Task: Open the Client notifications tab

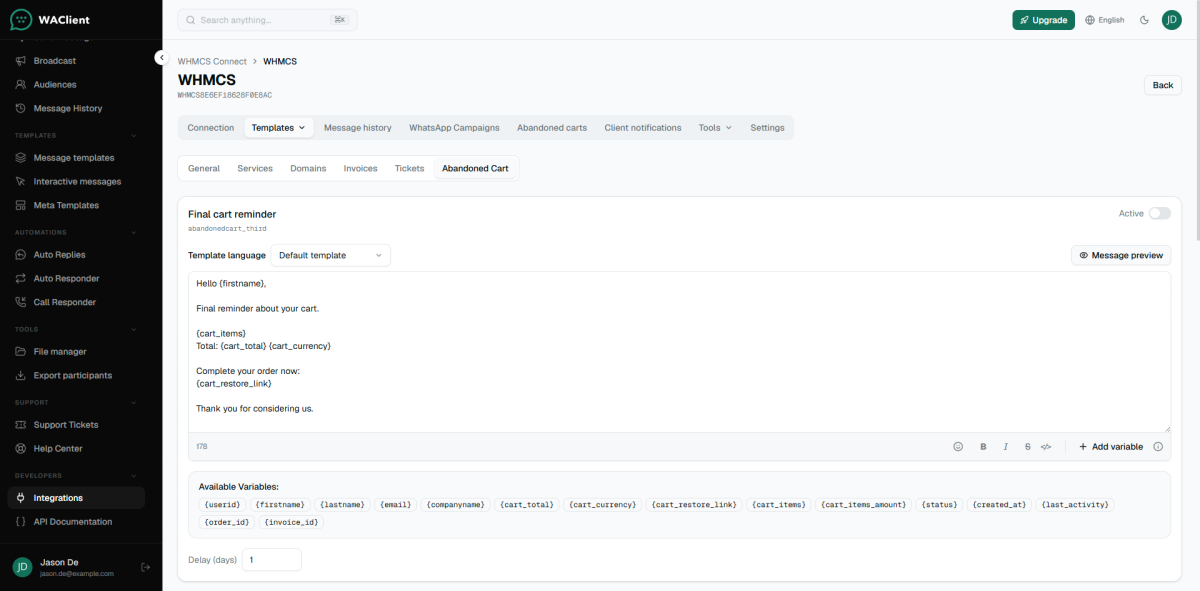Action: coord(643,128)
